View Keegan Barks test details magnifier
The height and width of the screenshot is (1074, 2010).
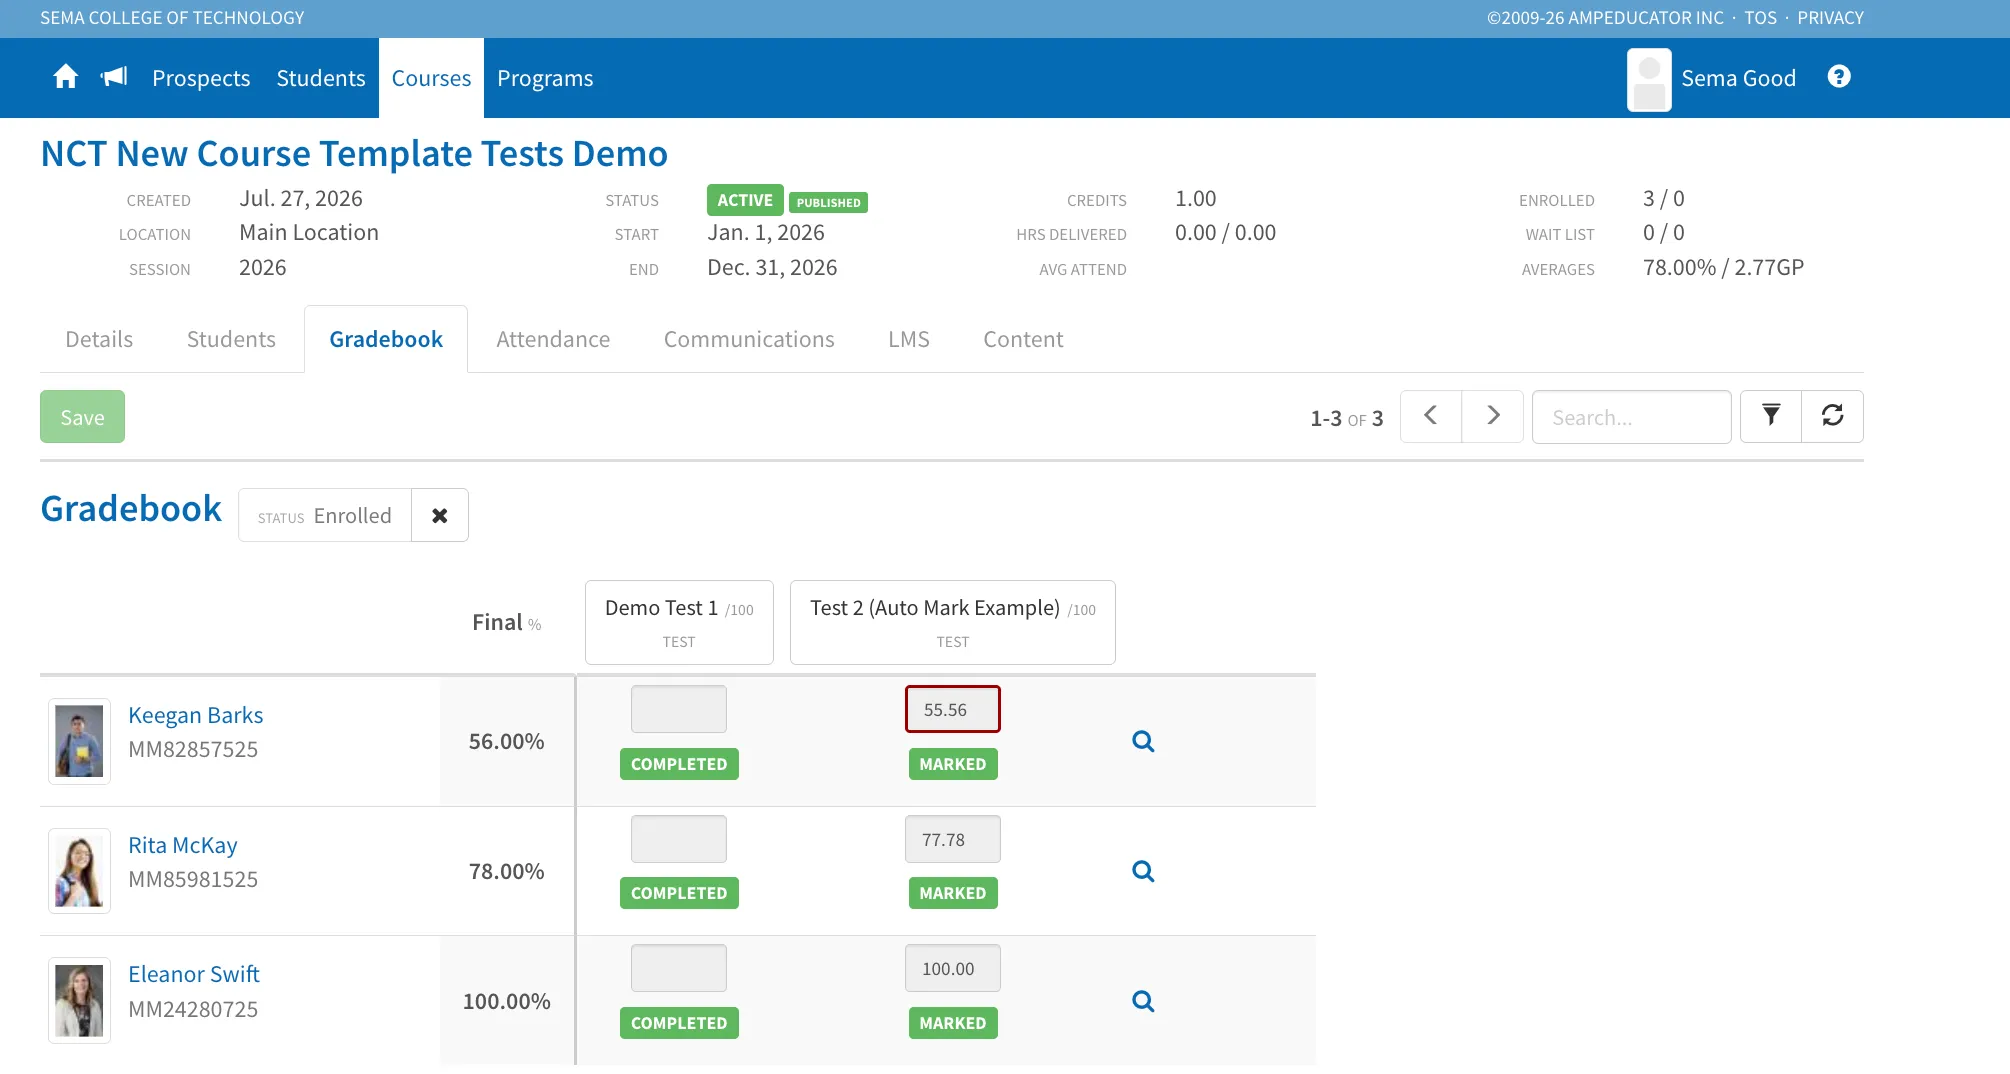[x=1143, y=741]
